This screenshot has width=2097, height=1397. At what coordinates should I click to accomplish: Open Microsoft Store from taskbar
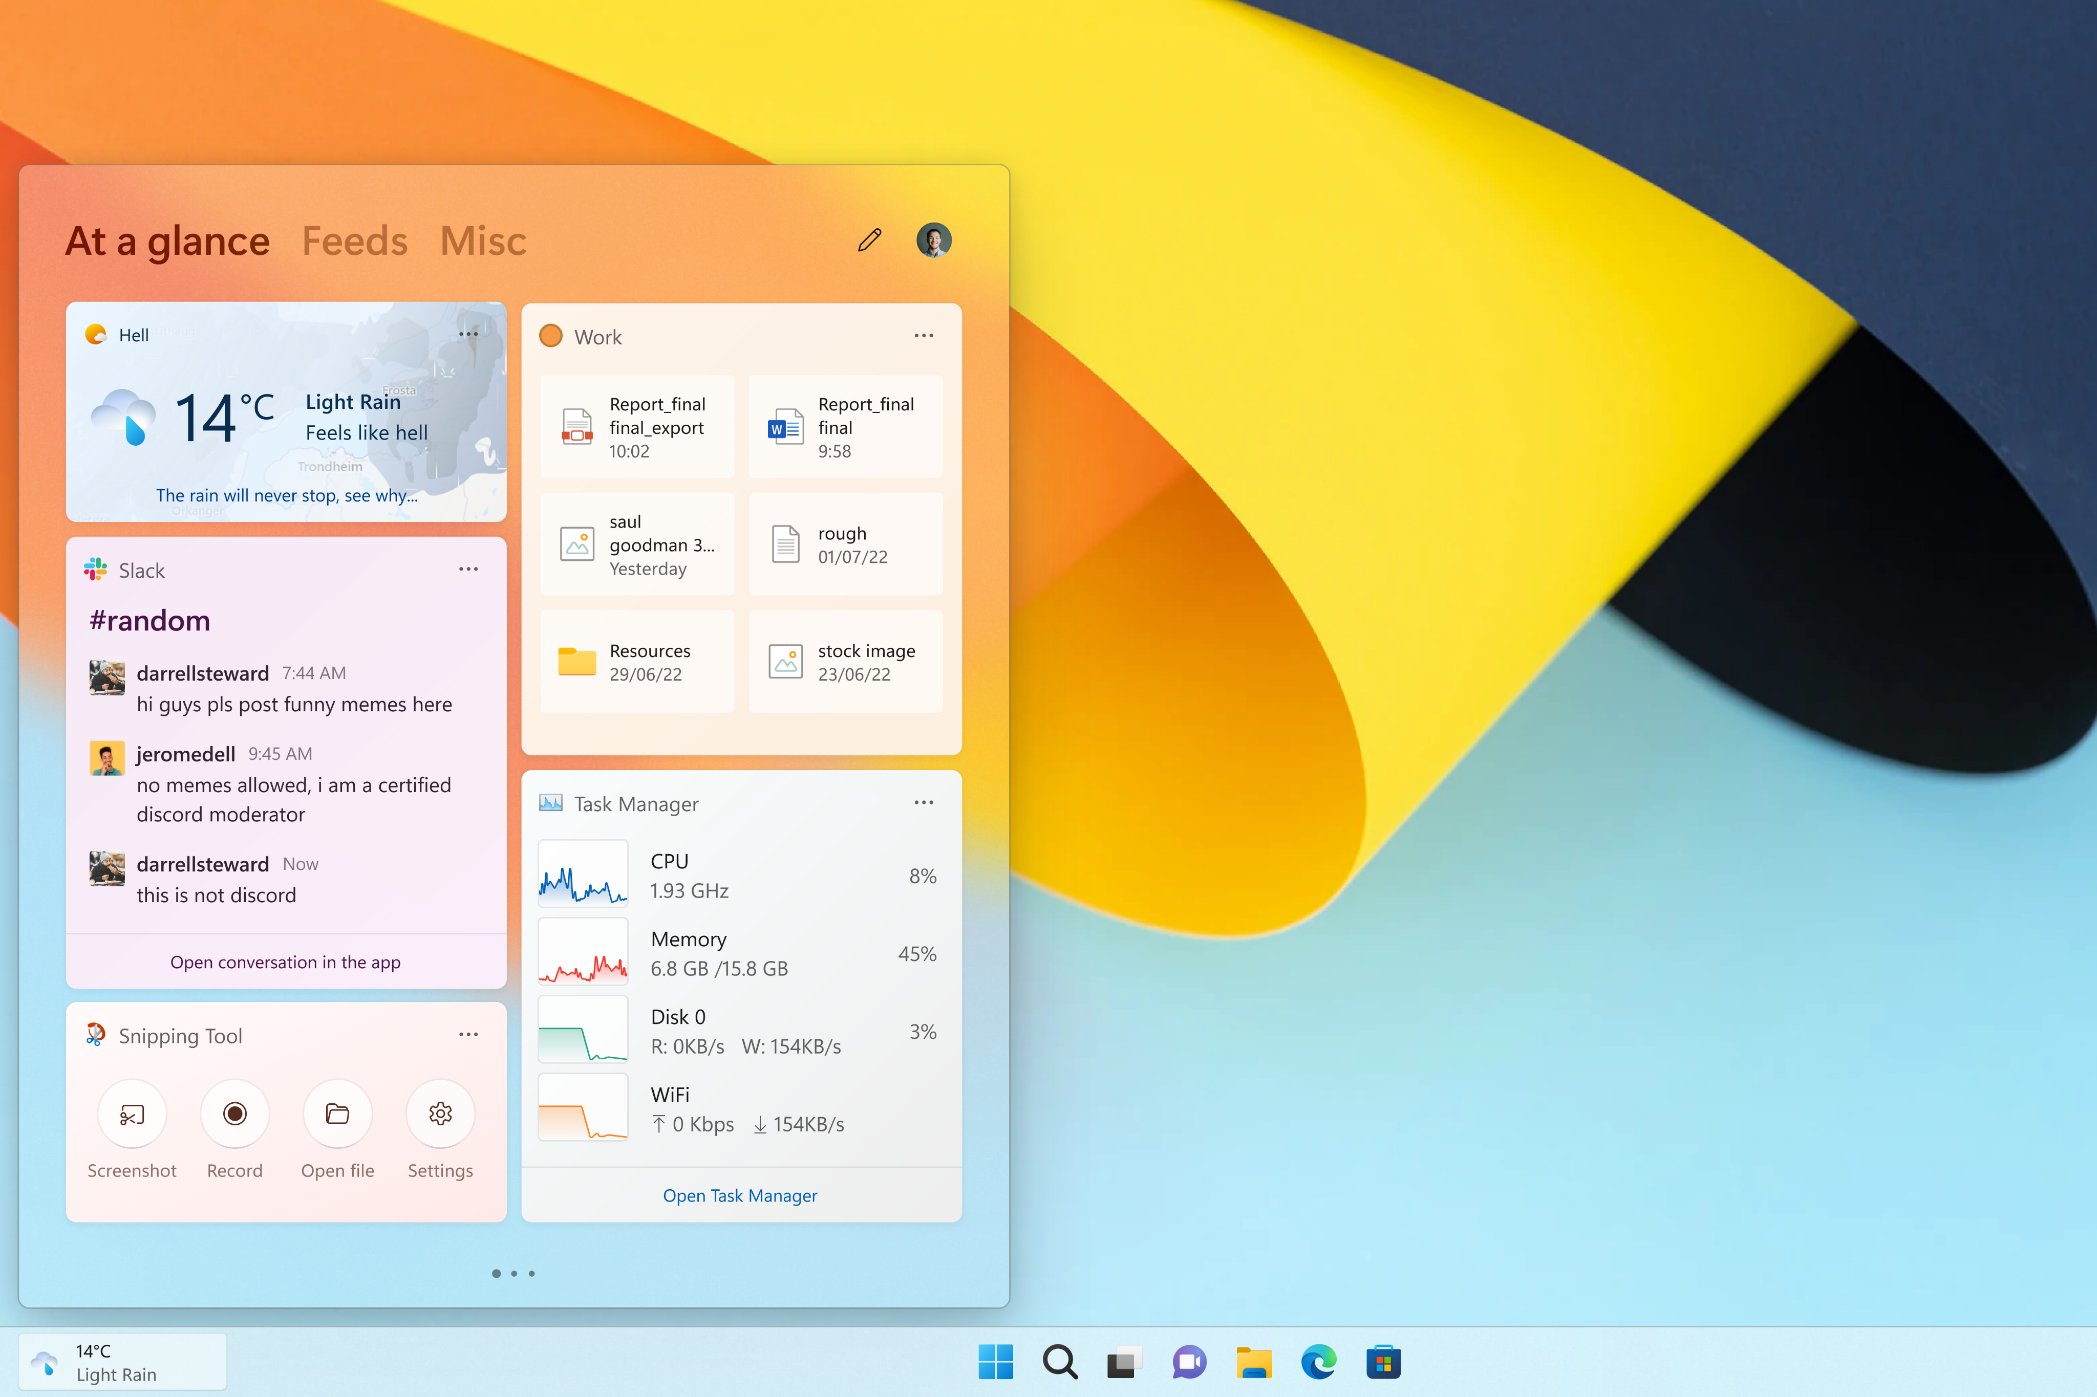[x=1384, y=1362]
